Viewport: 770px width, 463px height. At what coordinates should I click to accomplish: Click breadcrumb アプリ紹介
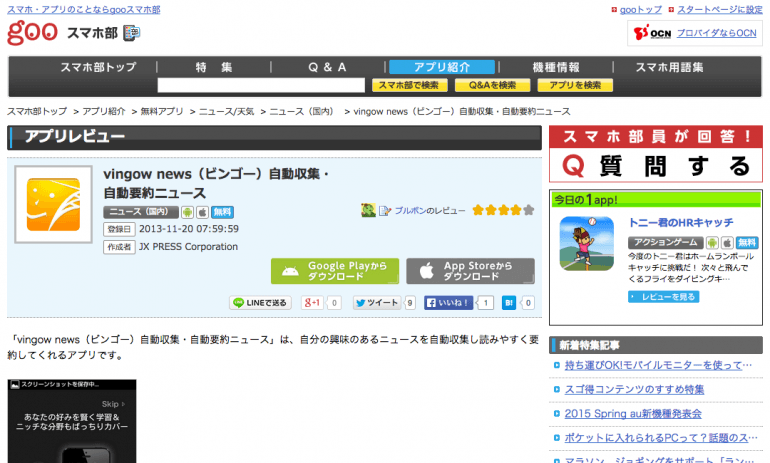pos(104,111)
